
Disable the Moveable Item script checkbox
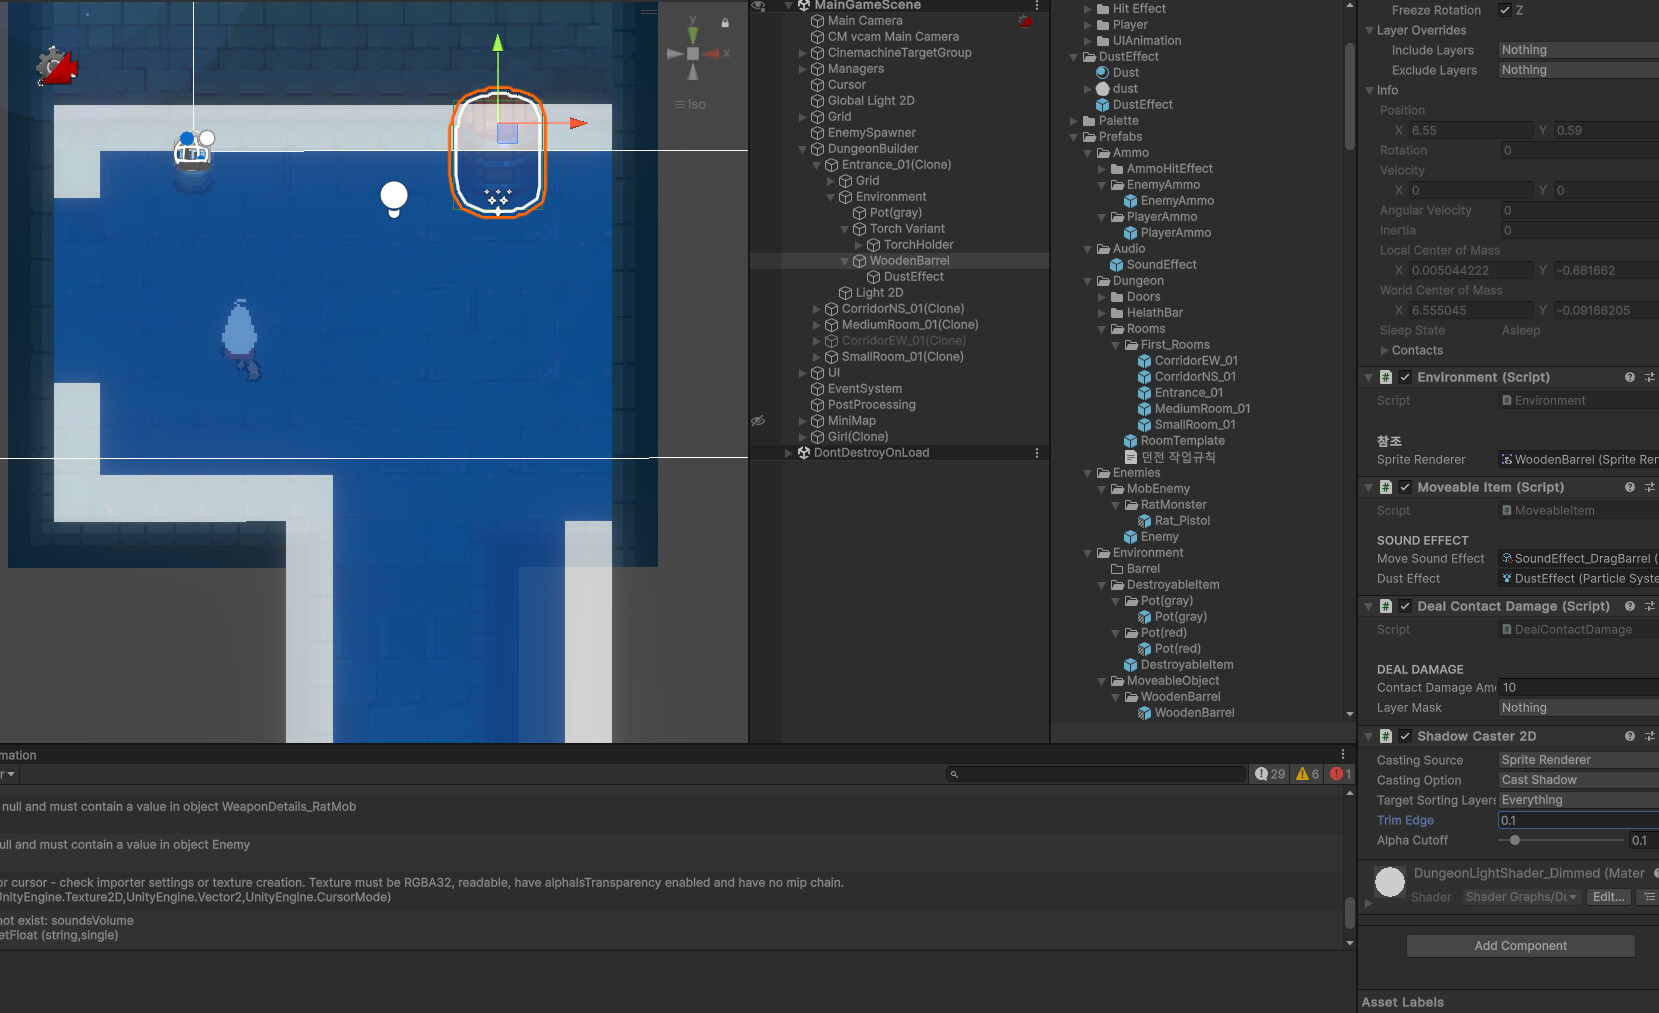coord(1405,487)
